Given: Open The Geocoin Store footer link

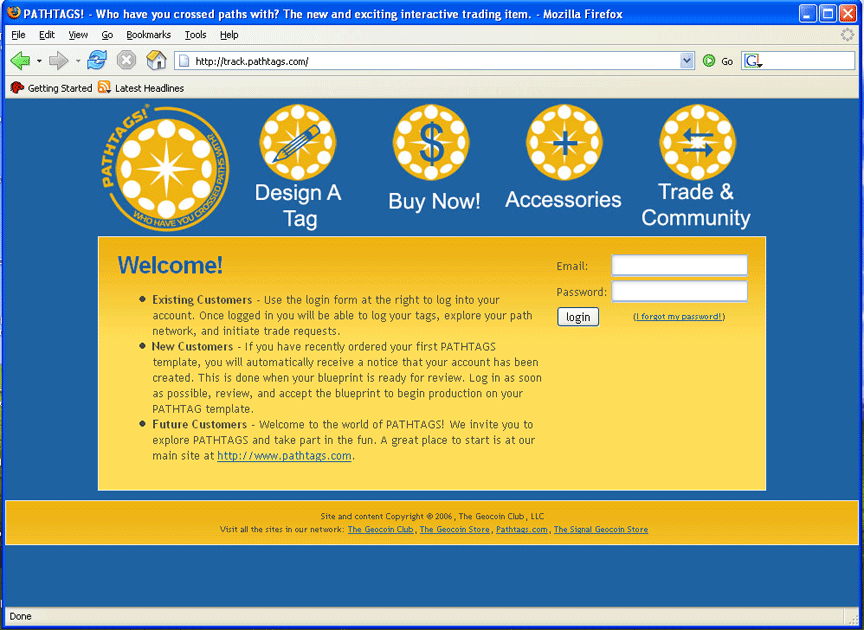Looking at the screenshot, I should click(x=455, y=529).
